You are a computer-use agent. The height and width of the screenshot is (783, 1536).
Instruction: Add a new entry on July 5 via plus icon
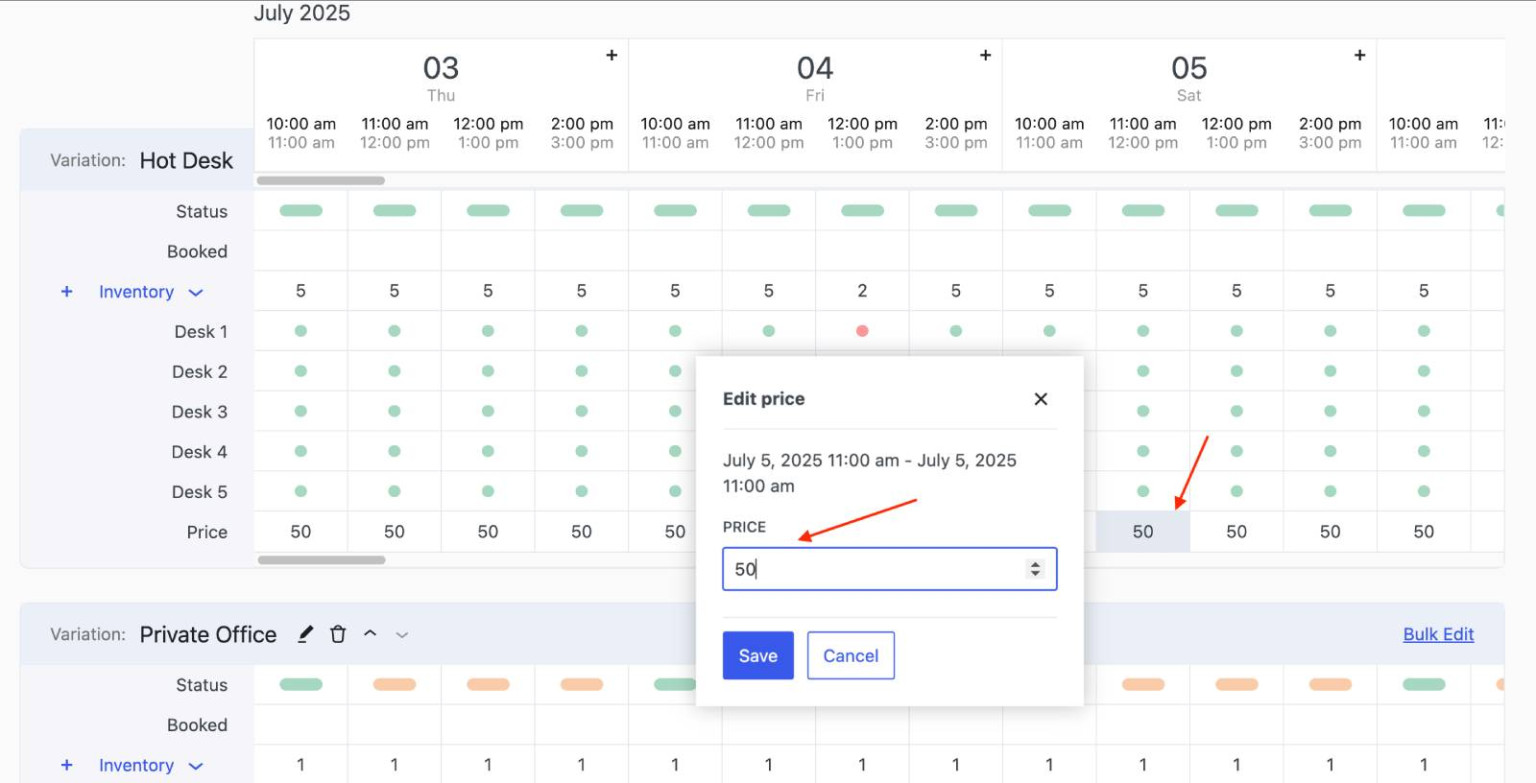tap(1359, 55)
